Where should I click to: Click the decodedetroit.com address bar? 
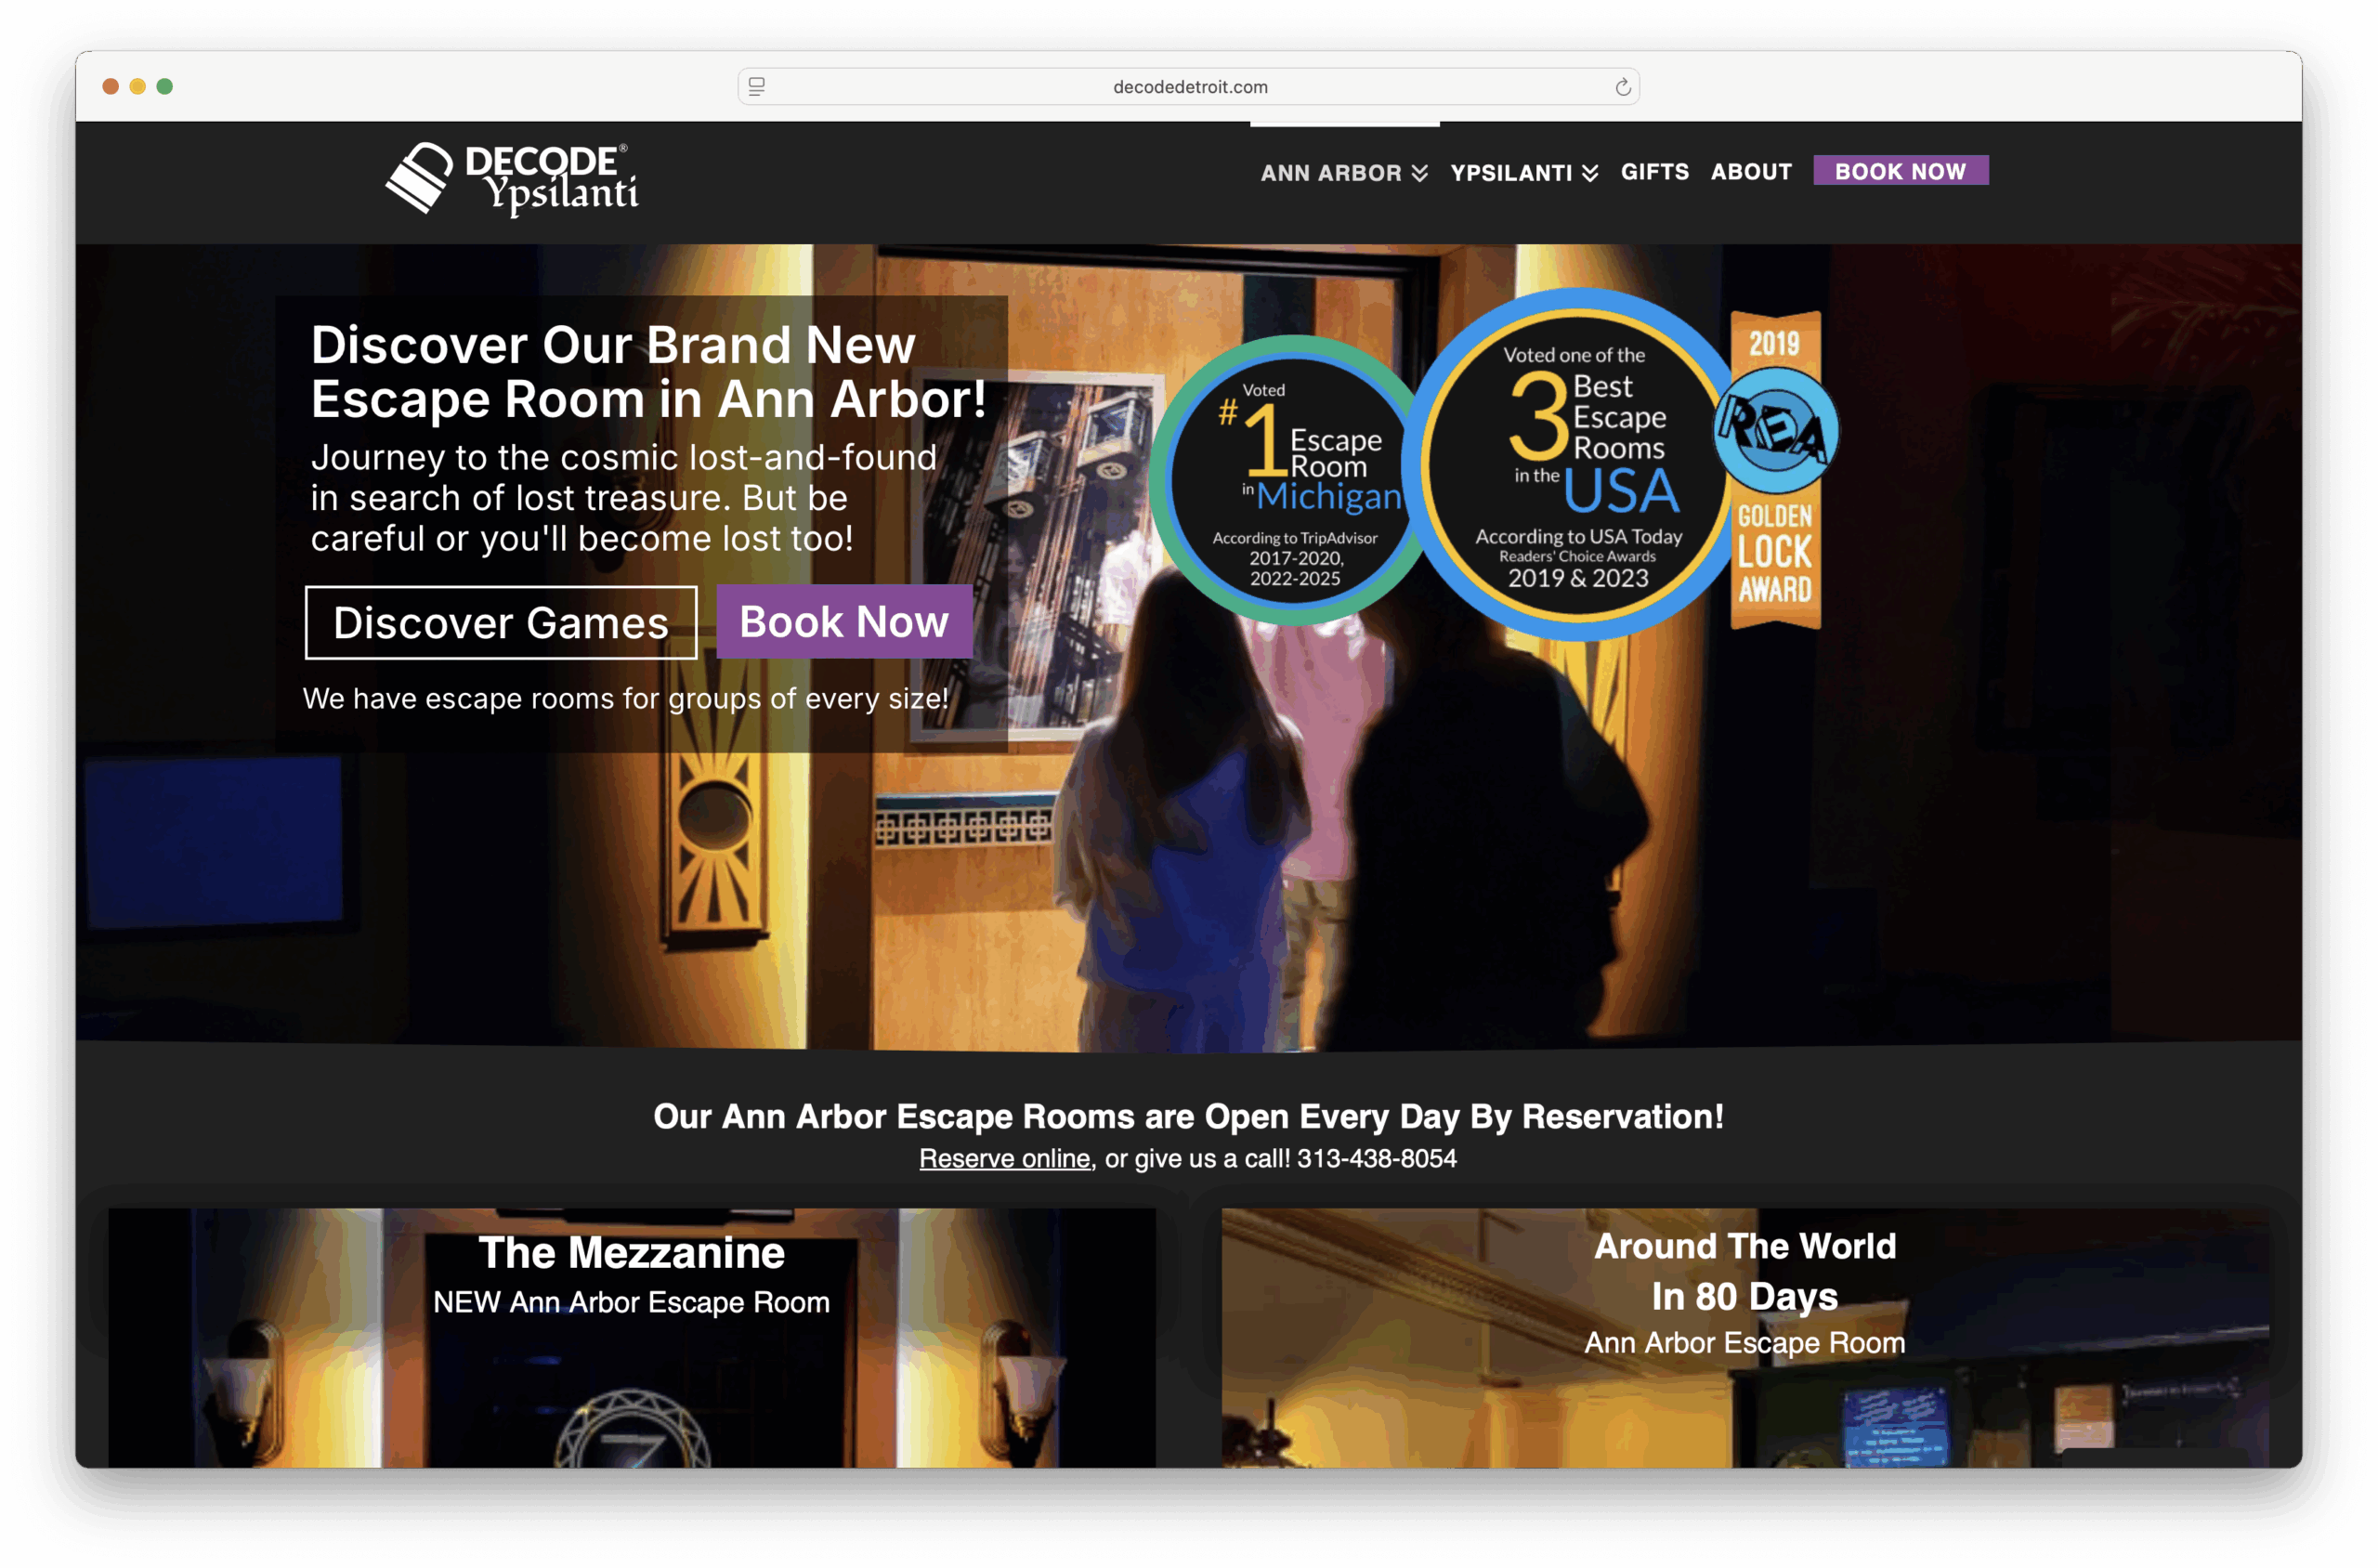pyautogui.click(x=1189, y=87)
